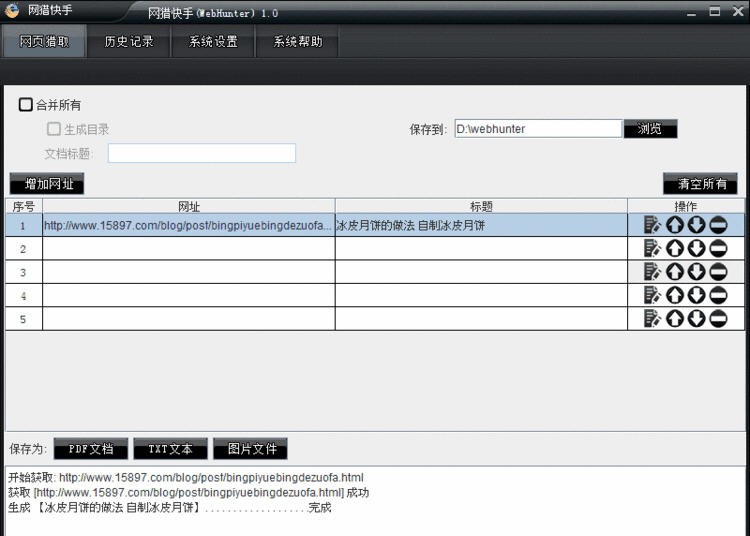Move row 3 up with arrow icon

click(x=674, y=272)
